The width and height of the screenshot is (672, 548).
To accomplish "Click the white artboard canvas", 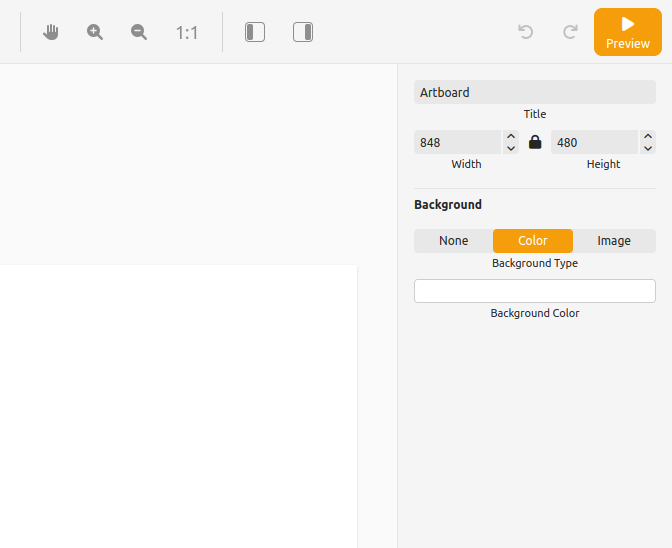I will 178,406.
